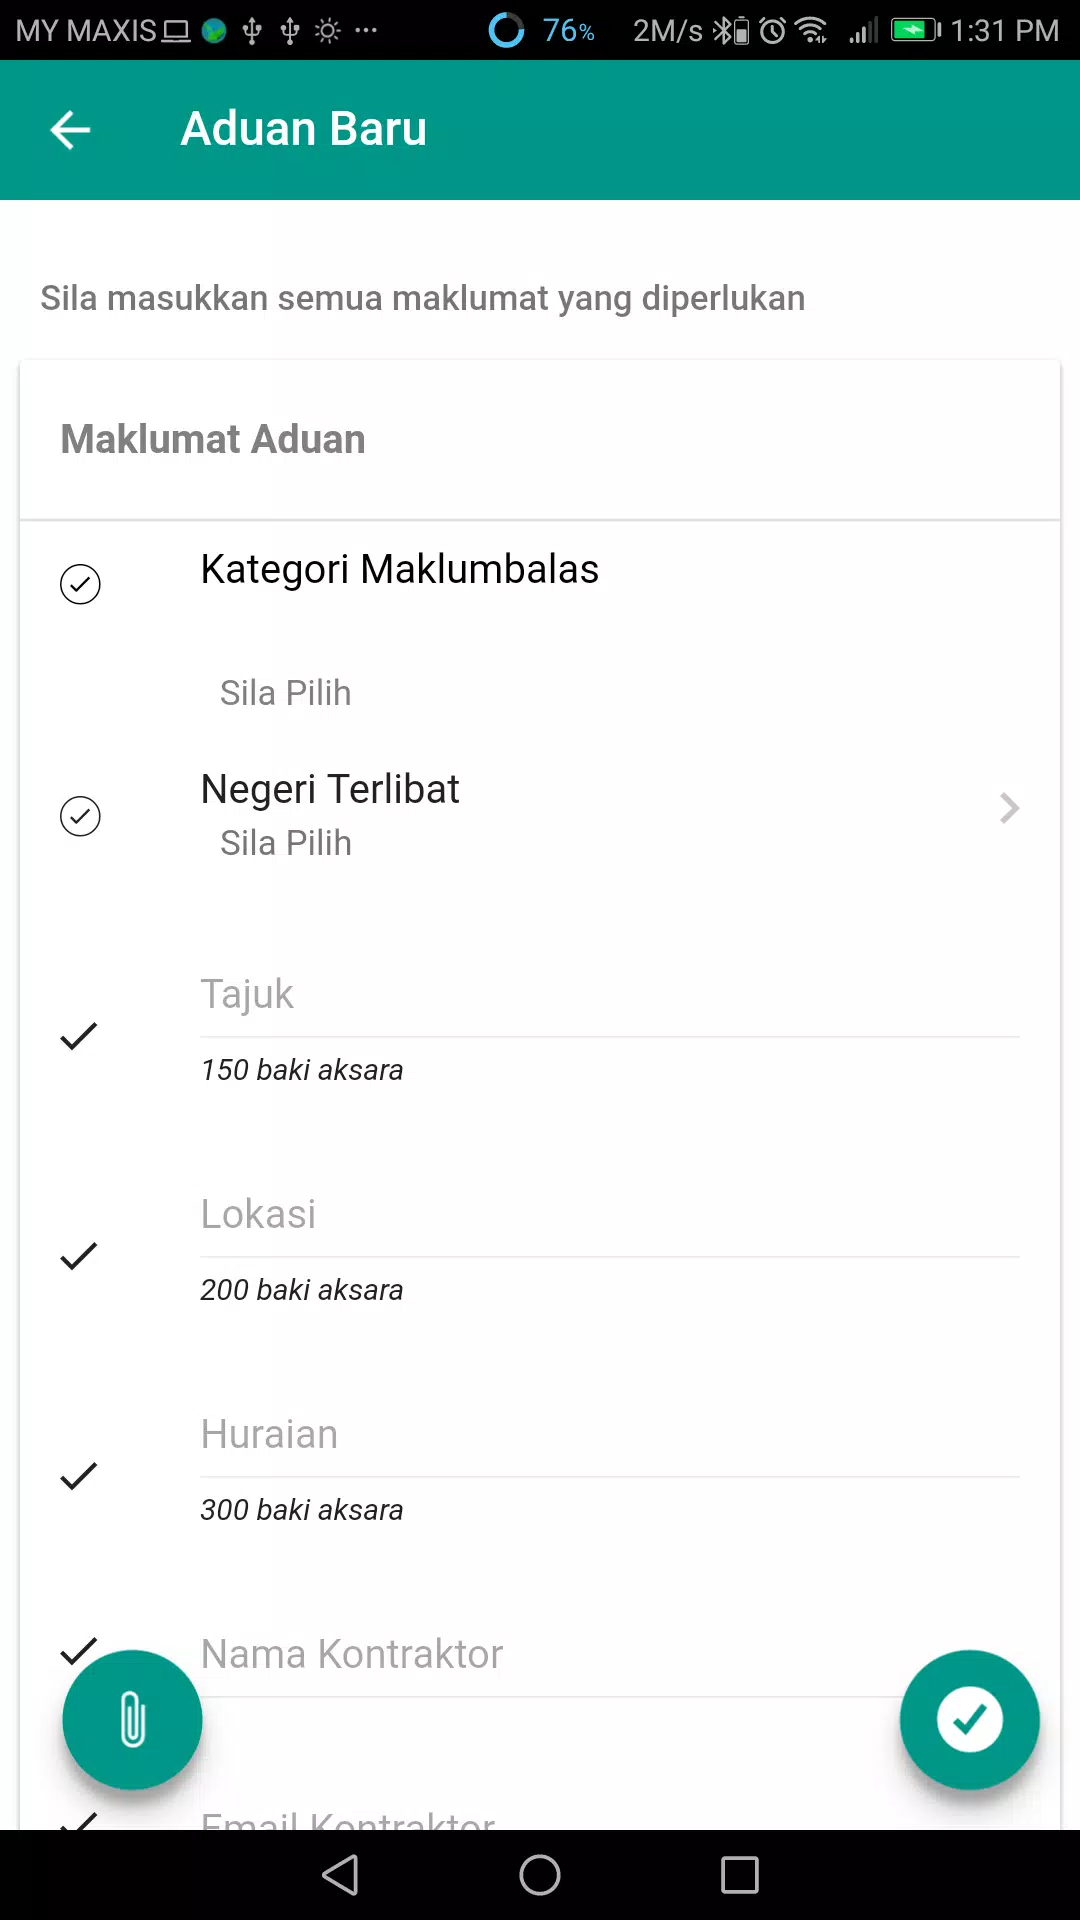The height and width of the screenshot is (1920, 1080).
Task: Toggle circled check beside Negeri Terlibat
Action: 80,816
